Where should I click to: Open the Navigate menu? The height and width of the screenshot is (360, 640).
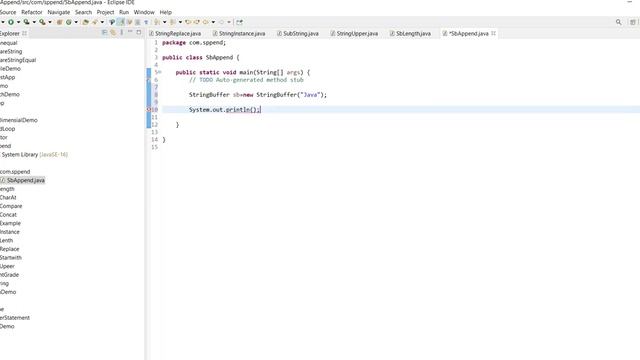59,12
